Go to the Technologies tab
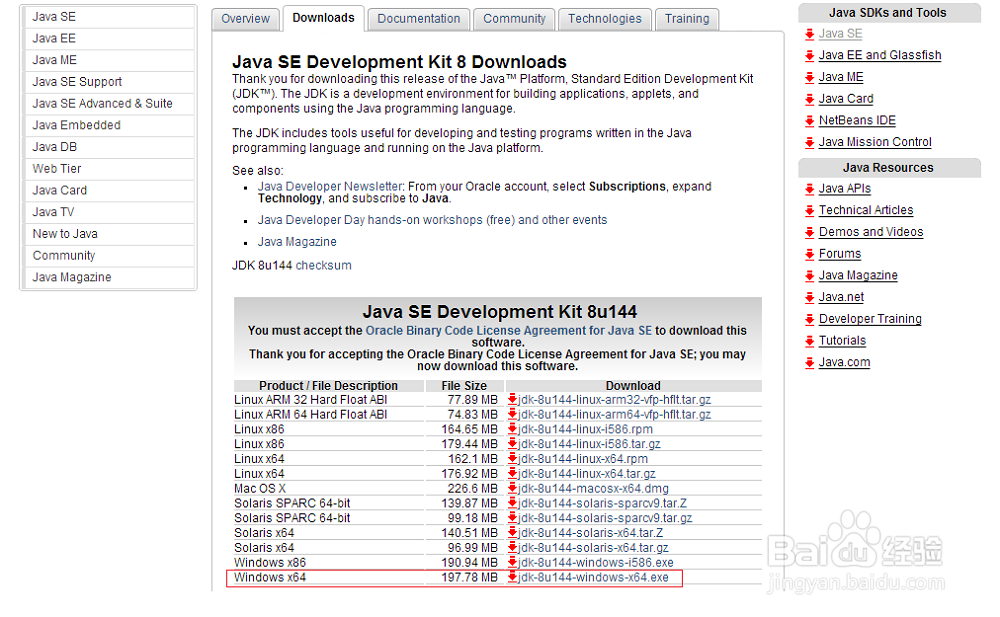Viewport: 1000px width, 617px height. [x=605, y=19]
